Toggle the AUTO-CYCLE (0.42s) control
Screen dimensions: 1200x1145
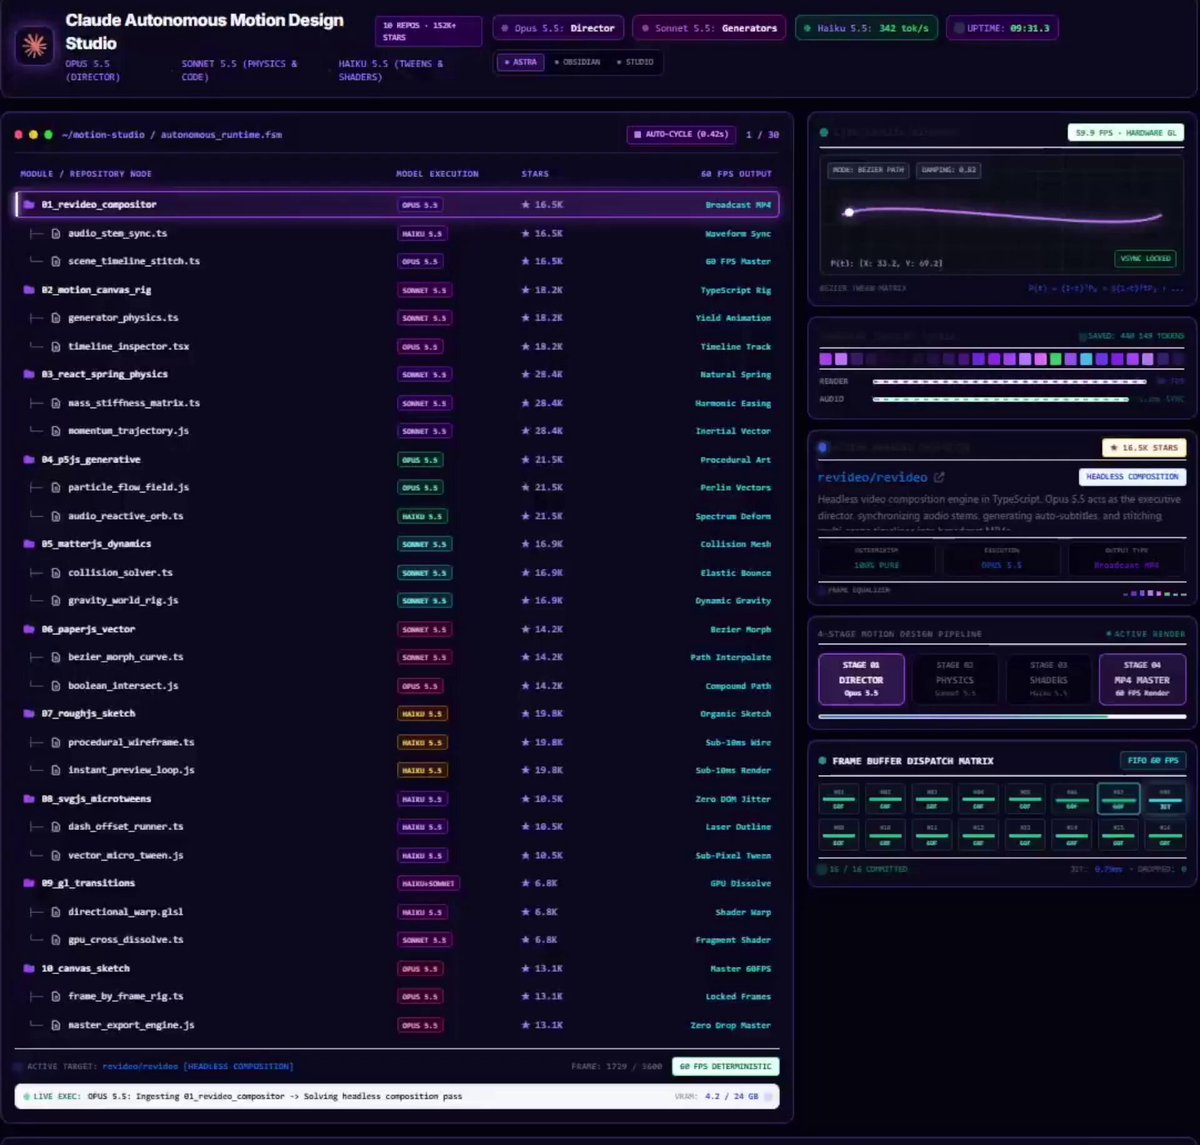[682, 134]
